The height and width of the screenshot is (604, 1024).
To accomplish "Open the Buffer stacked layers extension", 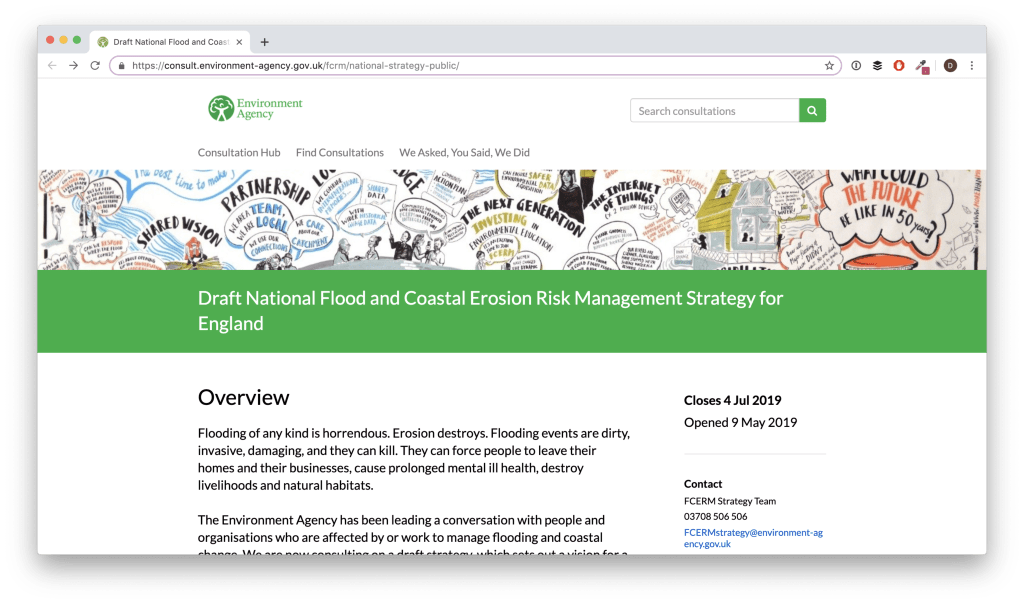I will (878, 65).
